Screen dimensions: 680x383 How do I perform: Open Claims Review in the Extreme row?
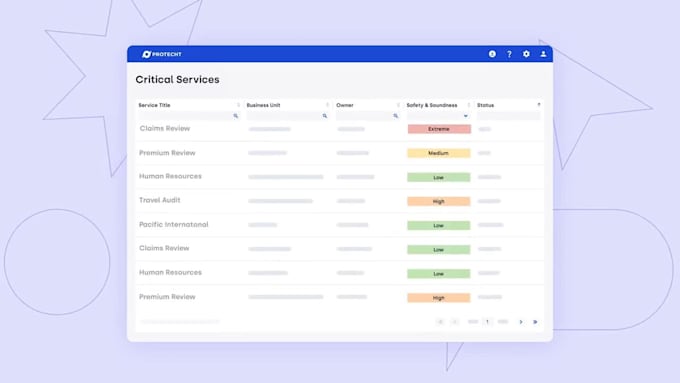point(165,128)
